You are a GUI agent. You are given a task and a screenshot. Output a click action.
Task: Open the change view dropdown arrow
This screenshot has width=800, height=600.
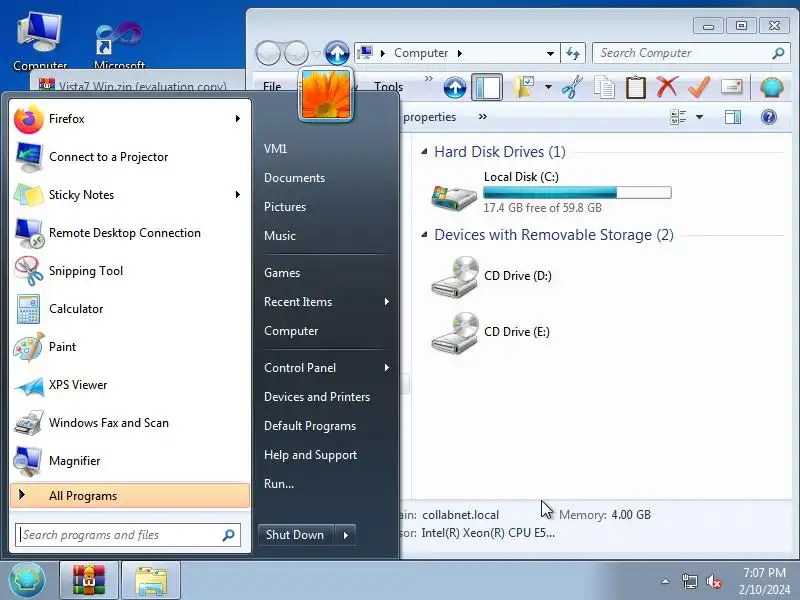tap(699, 117)
